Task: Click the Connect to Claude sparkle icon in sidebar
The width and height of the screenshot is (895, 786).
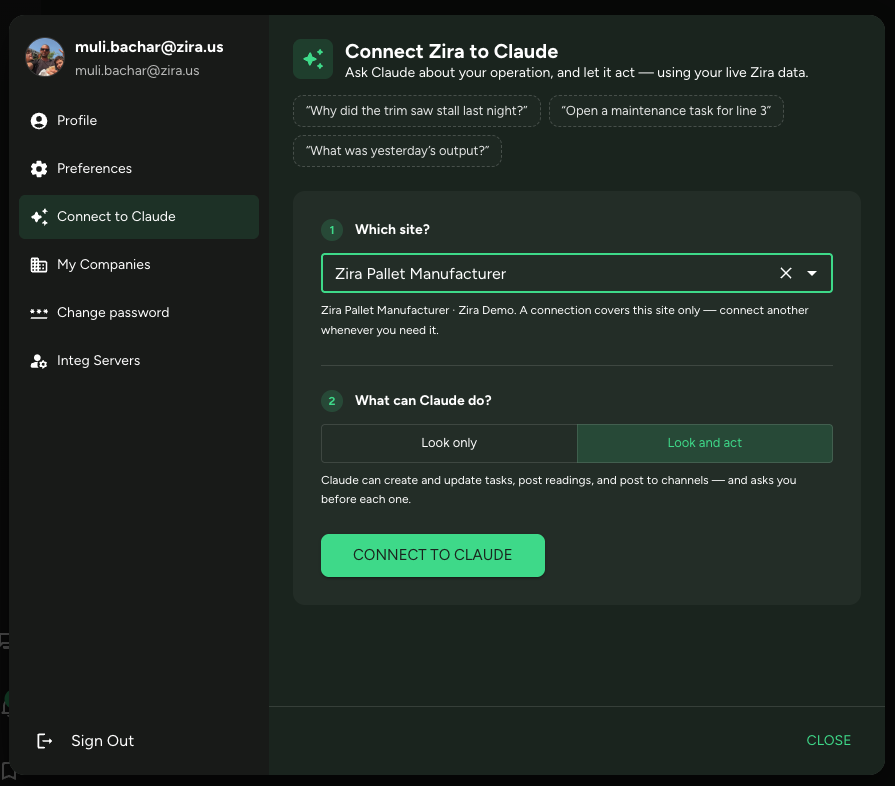Action: click(x=39, y=216)
